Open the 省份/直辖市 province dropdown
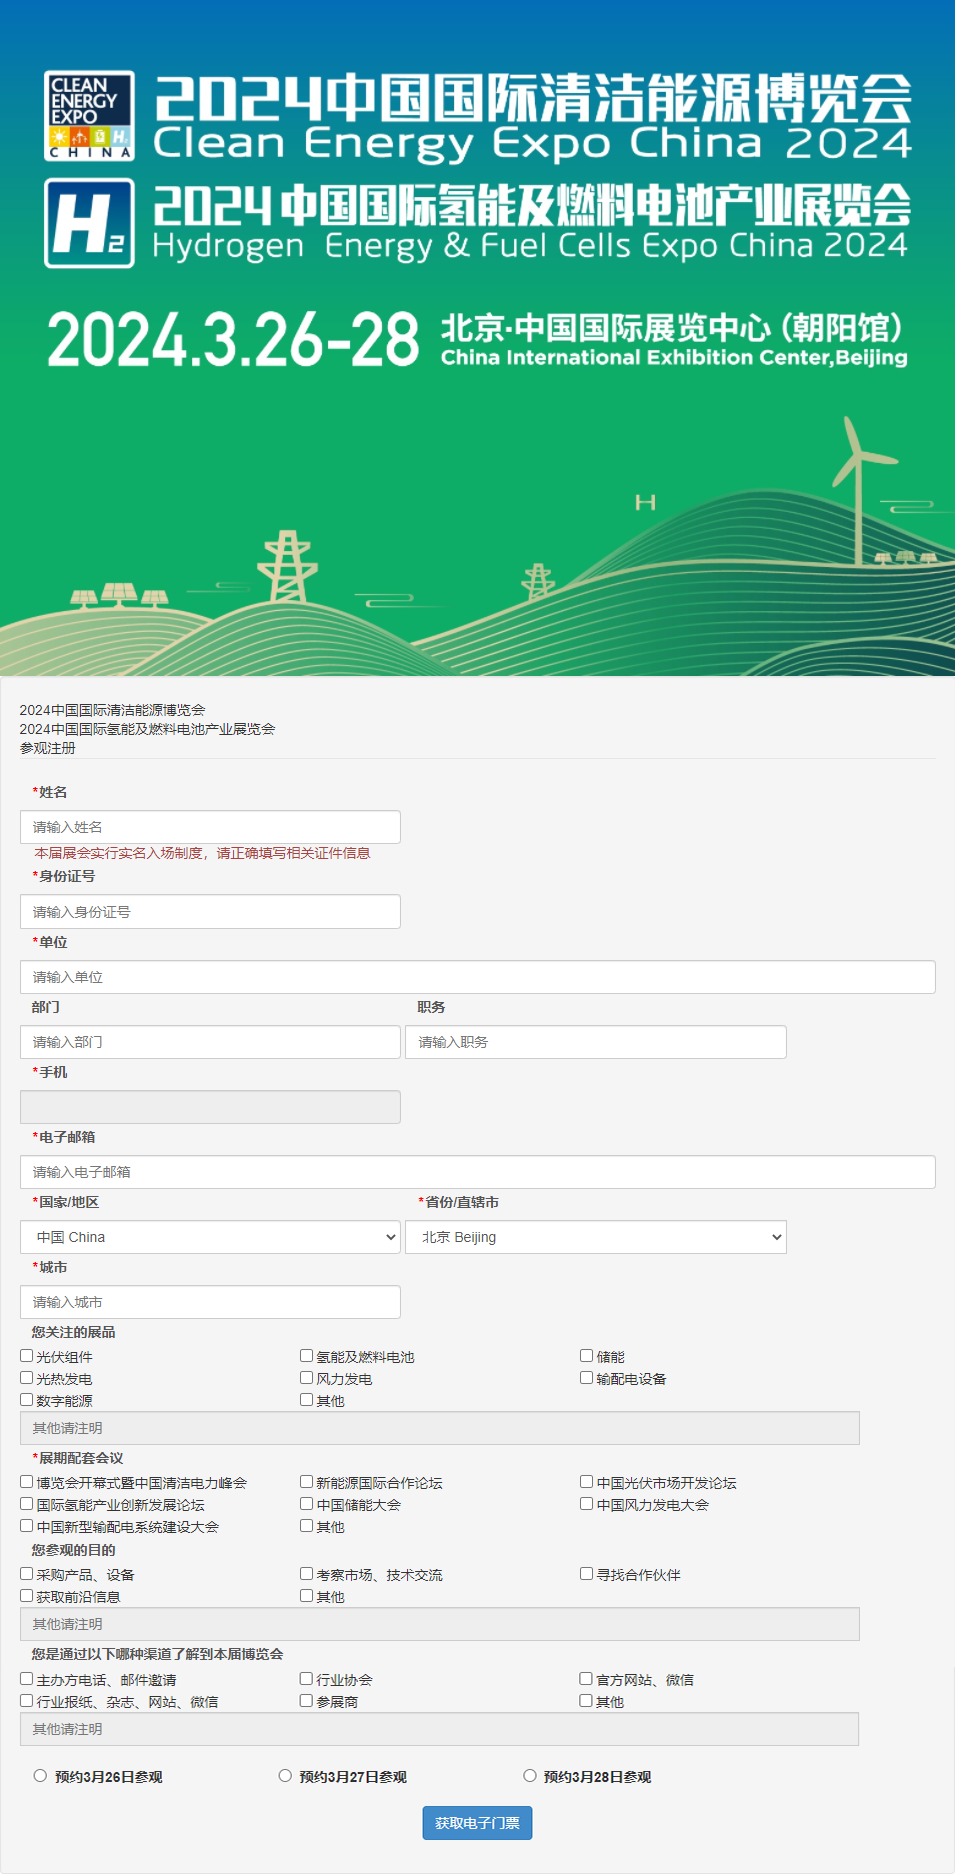955x1874 pixels. (x=596, y=1237)
